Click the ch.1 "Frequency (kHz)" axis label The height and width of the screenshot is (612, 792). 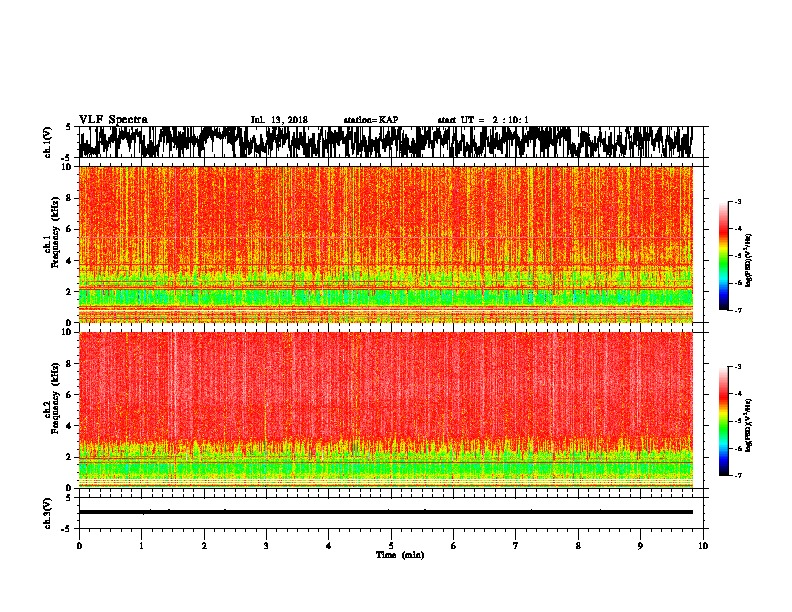[x=55, y=233]
